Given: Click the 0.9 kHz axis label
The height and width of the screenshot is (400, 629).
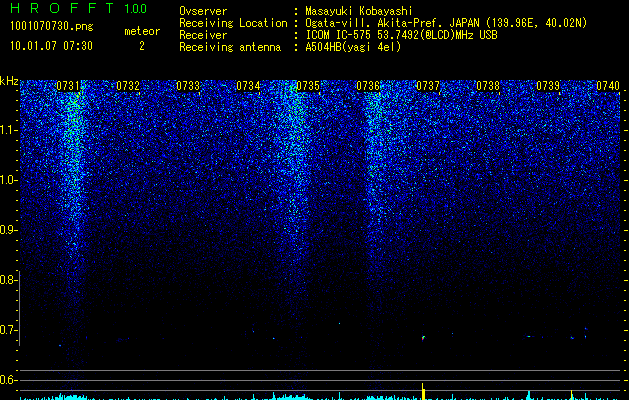Looking at the screenshot, I should click(x=8, y=230).
